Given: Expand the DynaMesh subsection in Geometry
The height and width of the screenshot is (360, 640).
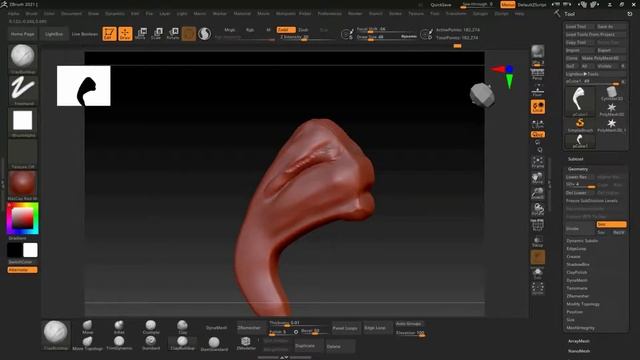Looking at the screenshot, I should 577,280.
